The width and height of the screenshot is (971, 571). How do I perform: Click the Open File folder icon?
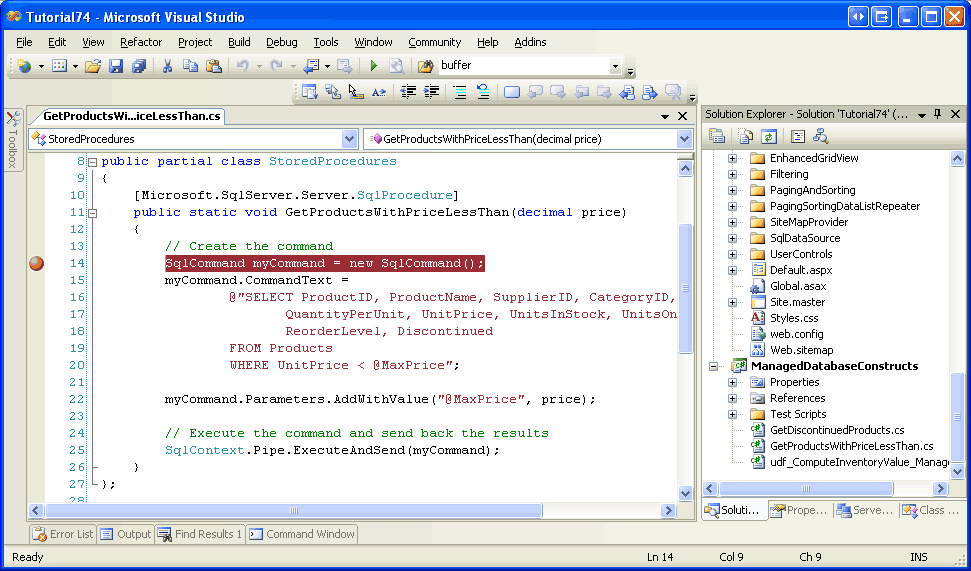[92, 66]
